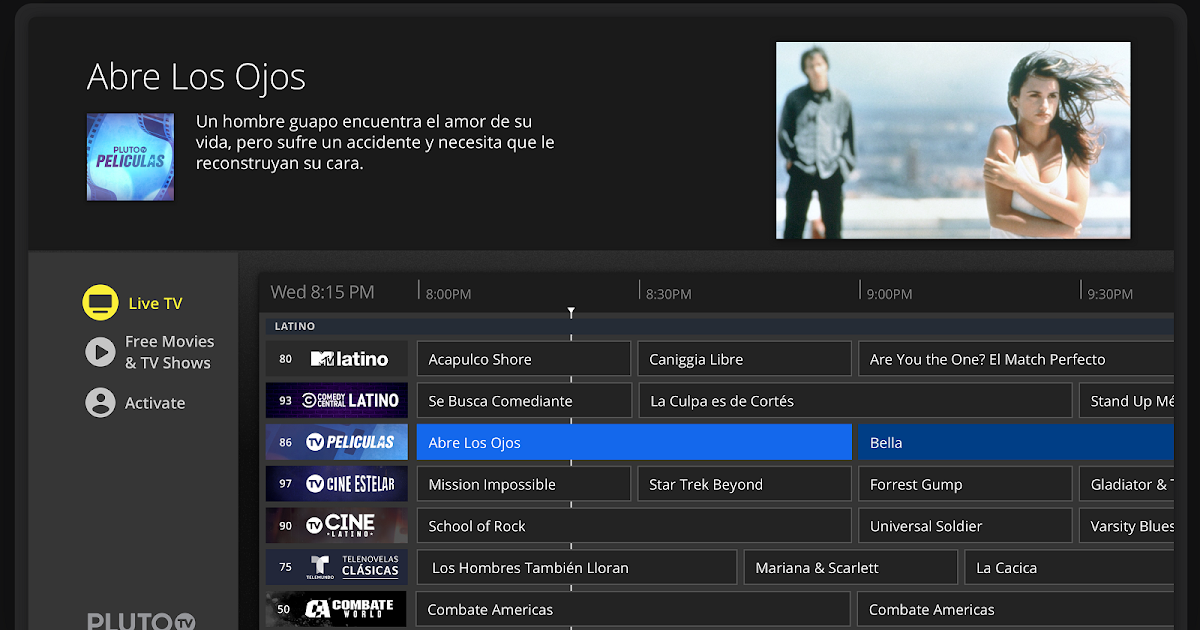Click the Abre Los Ojos video preview

point(953,140)
